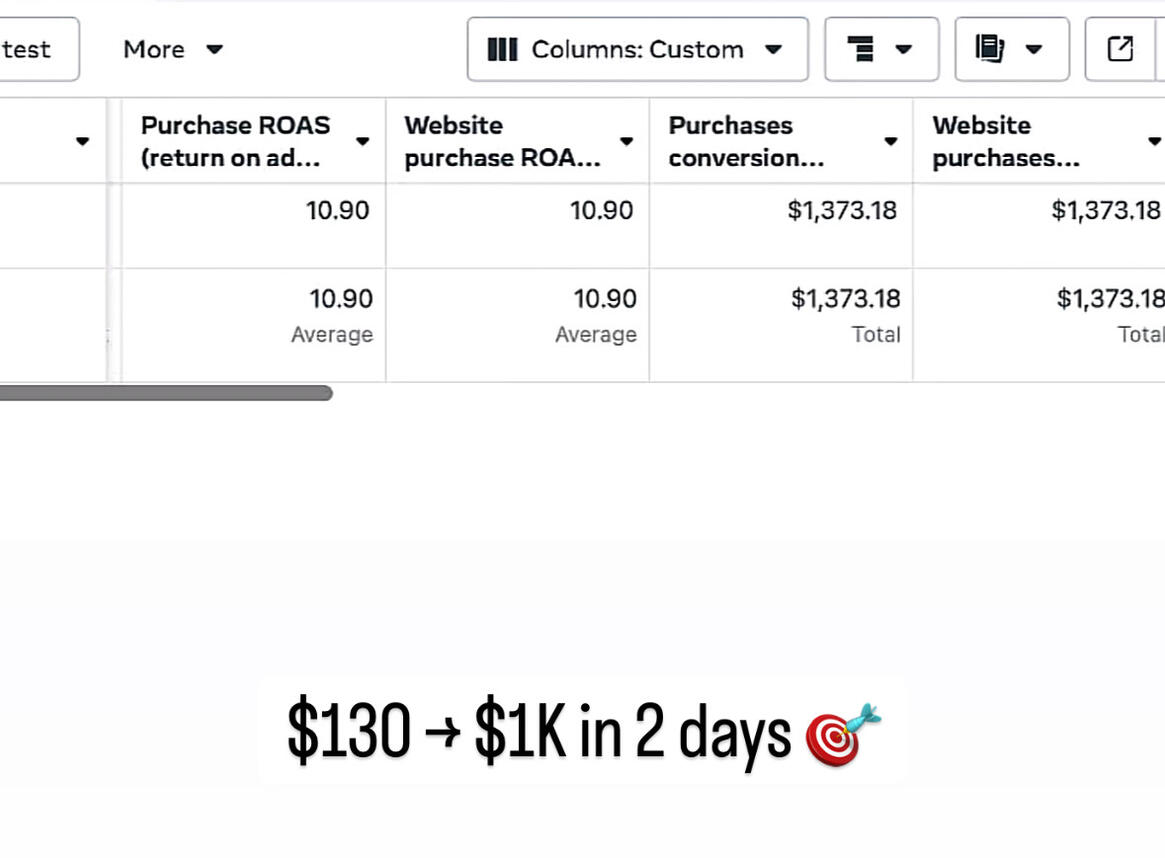1165x858 pixels.
Task: Click the columns icon beside Custom label
Action: pos(502,50)
